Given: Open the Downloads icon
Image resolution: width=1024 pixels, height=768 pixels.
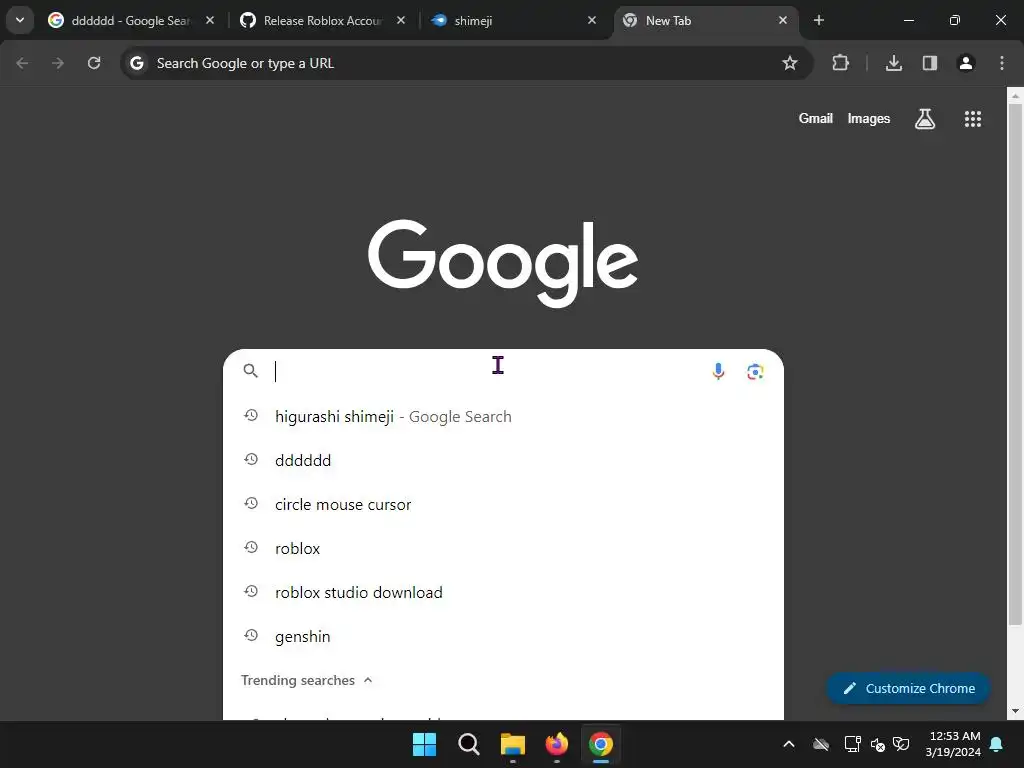Looking at the screenshot, I should [893, 63].
